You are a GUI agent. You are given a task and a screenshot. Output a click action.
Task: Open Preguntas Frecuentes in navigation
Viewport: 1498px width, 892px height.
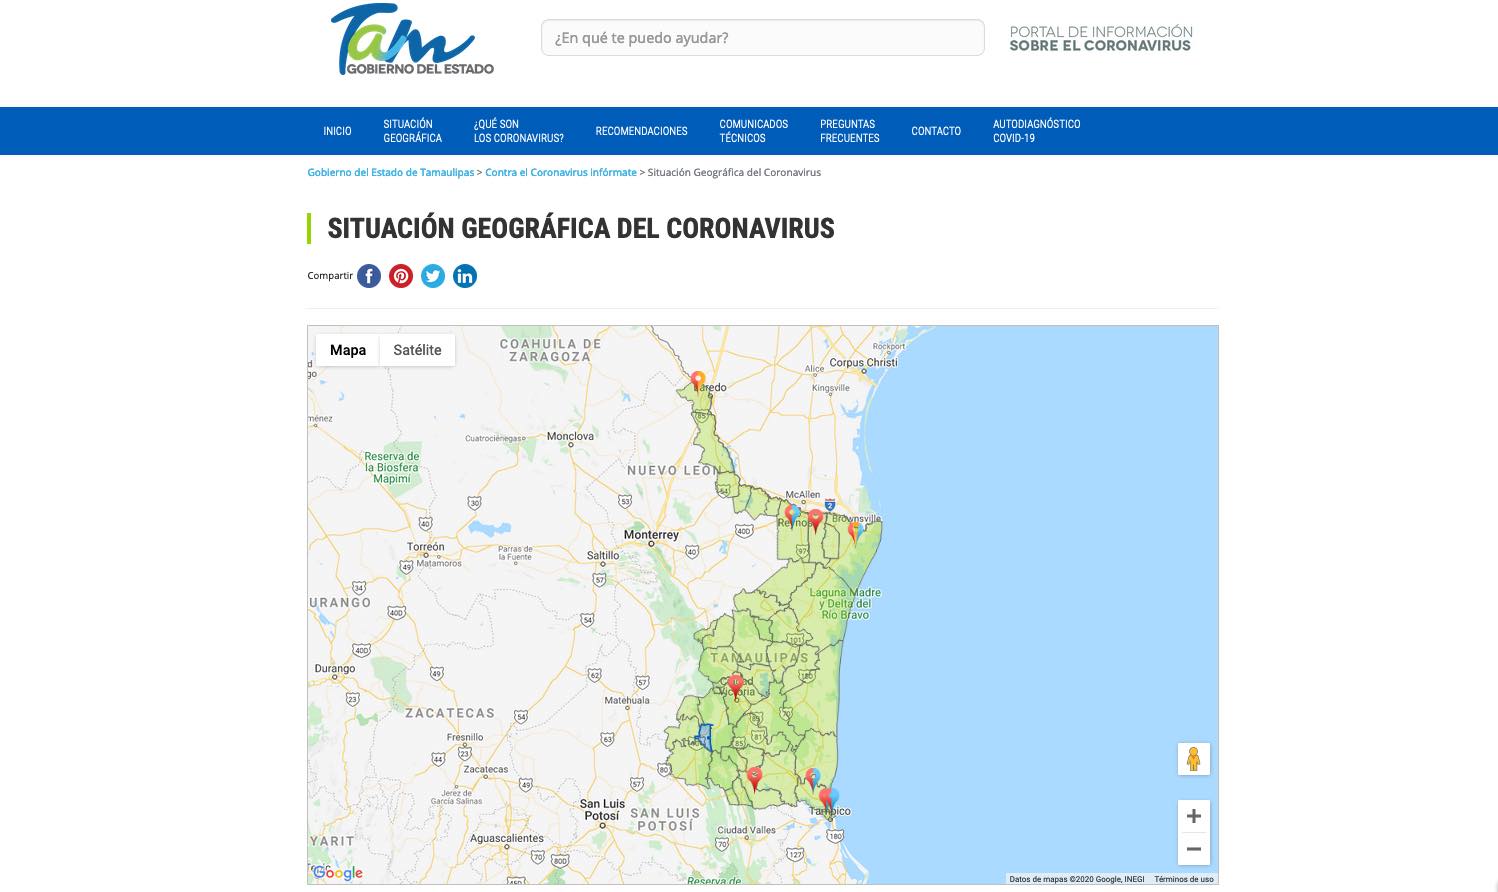tap(849, 131)
